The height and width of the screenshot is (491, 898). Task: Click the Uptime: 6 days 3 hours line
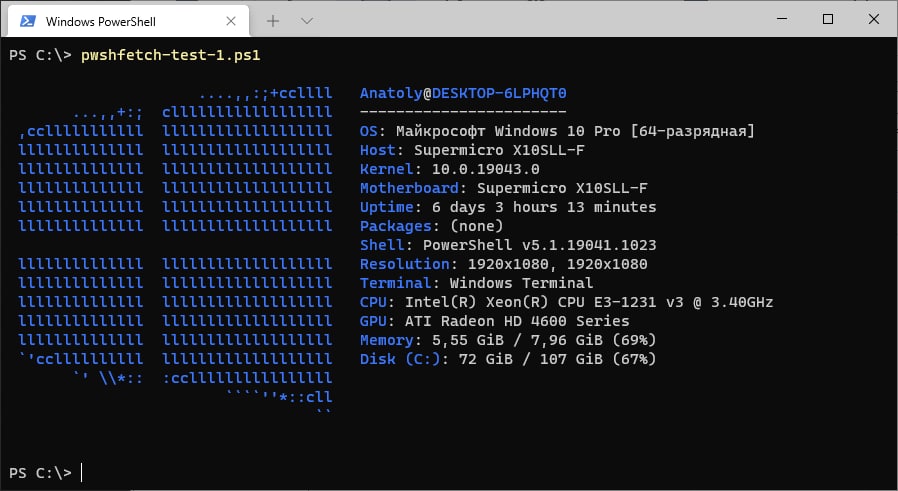(x=508, y=207)
